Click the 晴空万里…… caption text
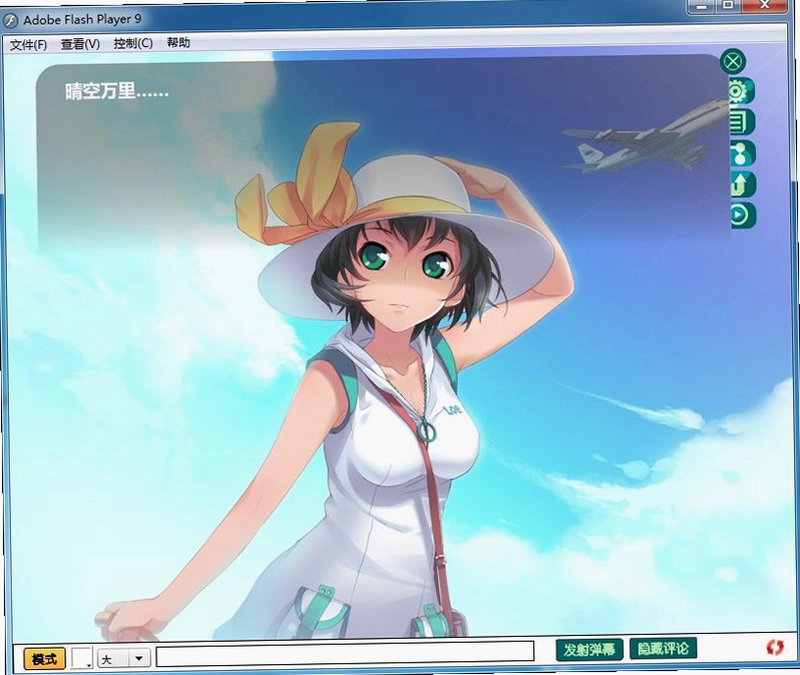Image resolution: width=800 pixels, height=675 pixels. pos(117,91)
